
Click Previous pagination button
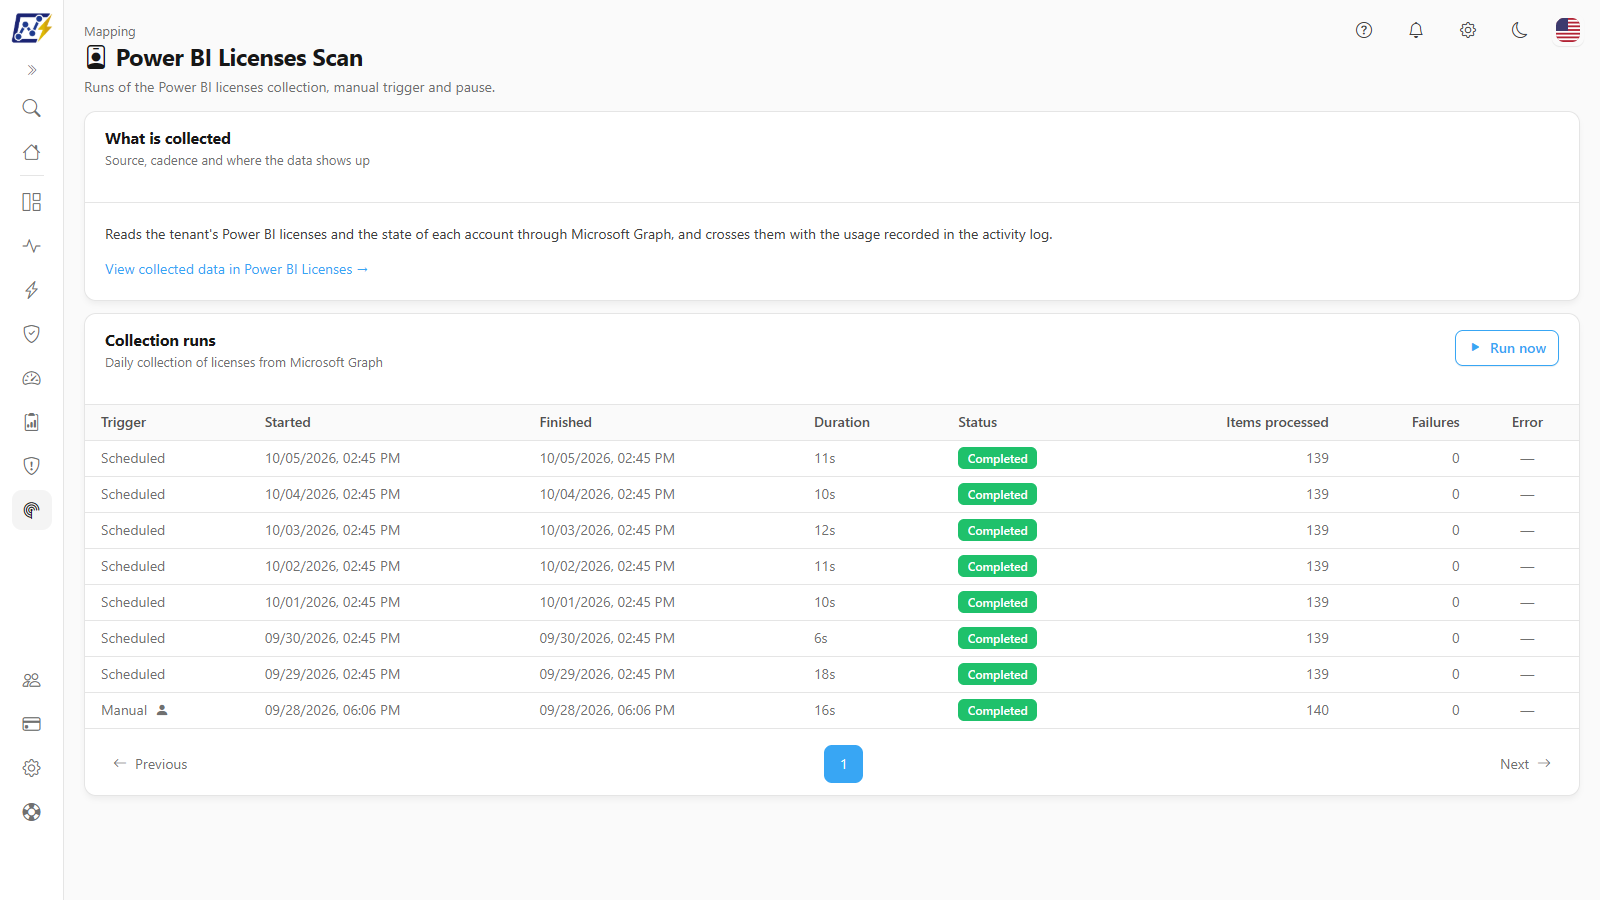coord(150,764)
